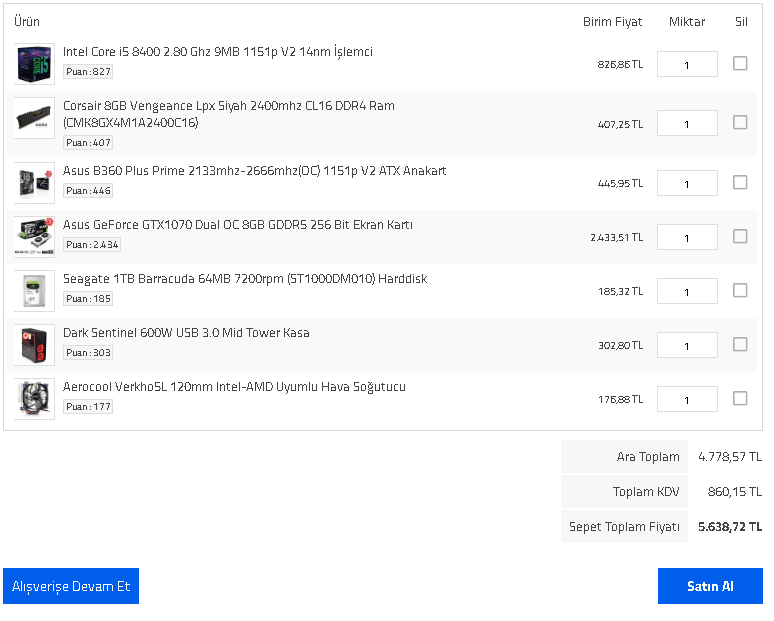Tick the delete checkbox for Intel Core i5
Screen dimensions: 774x621
pos(740,63)
